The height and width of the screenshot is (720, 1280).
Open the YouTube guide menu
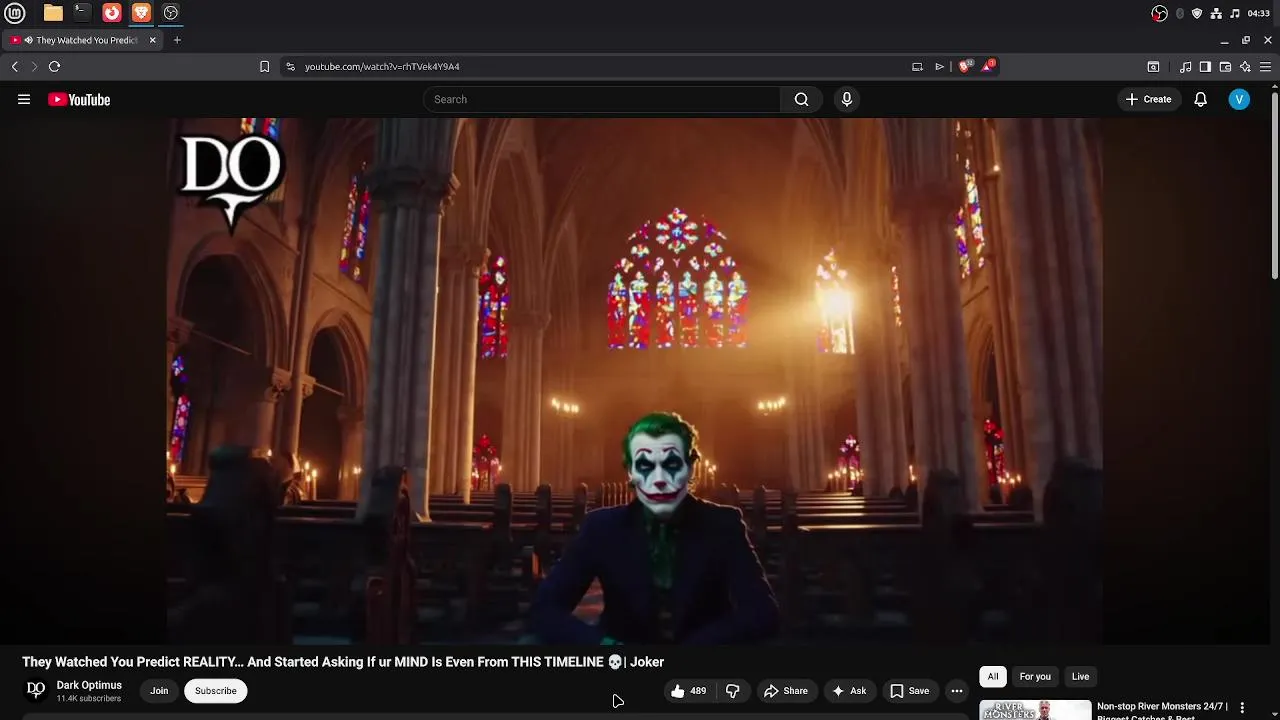(24, 99)
